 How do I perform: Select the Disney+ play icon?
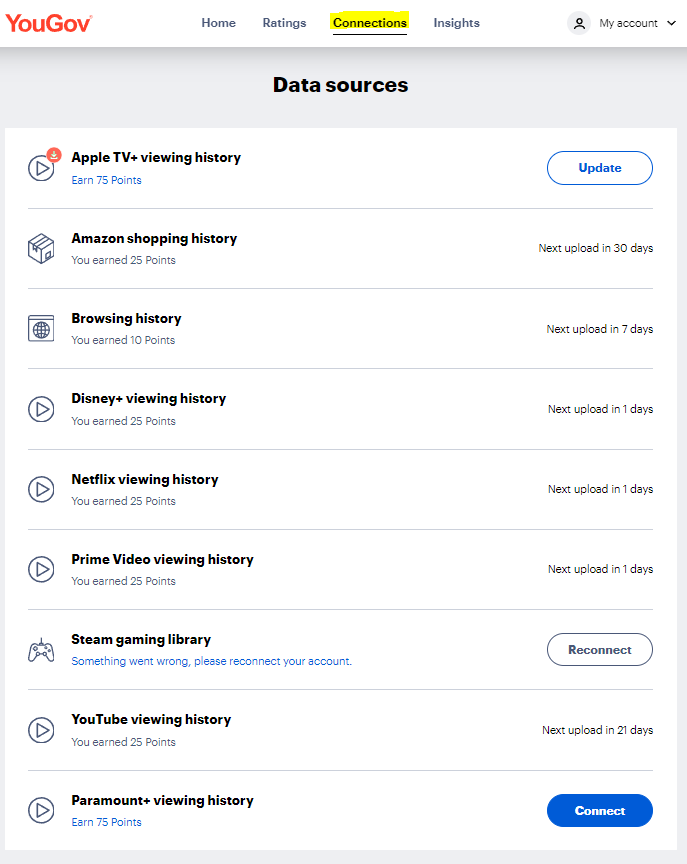click(x=41, y=409)
